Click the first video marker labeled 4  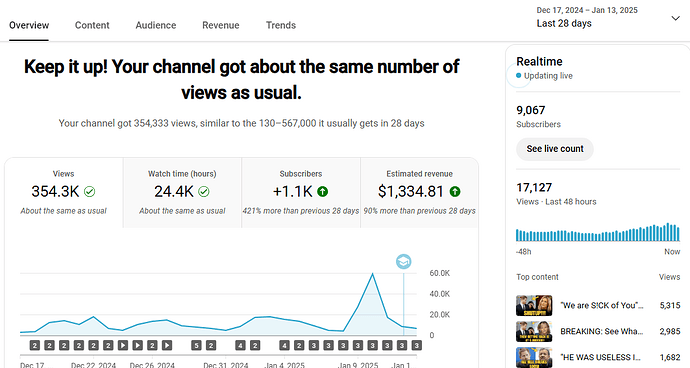(240, 346)
